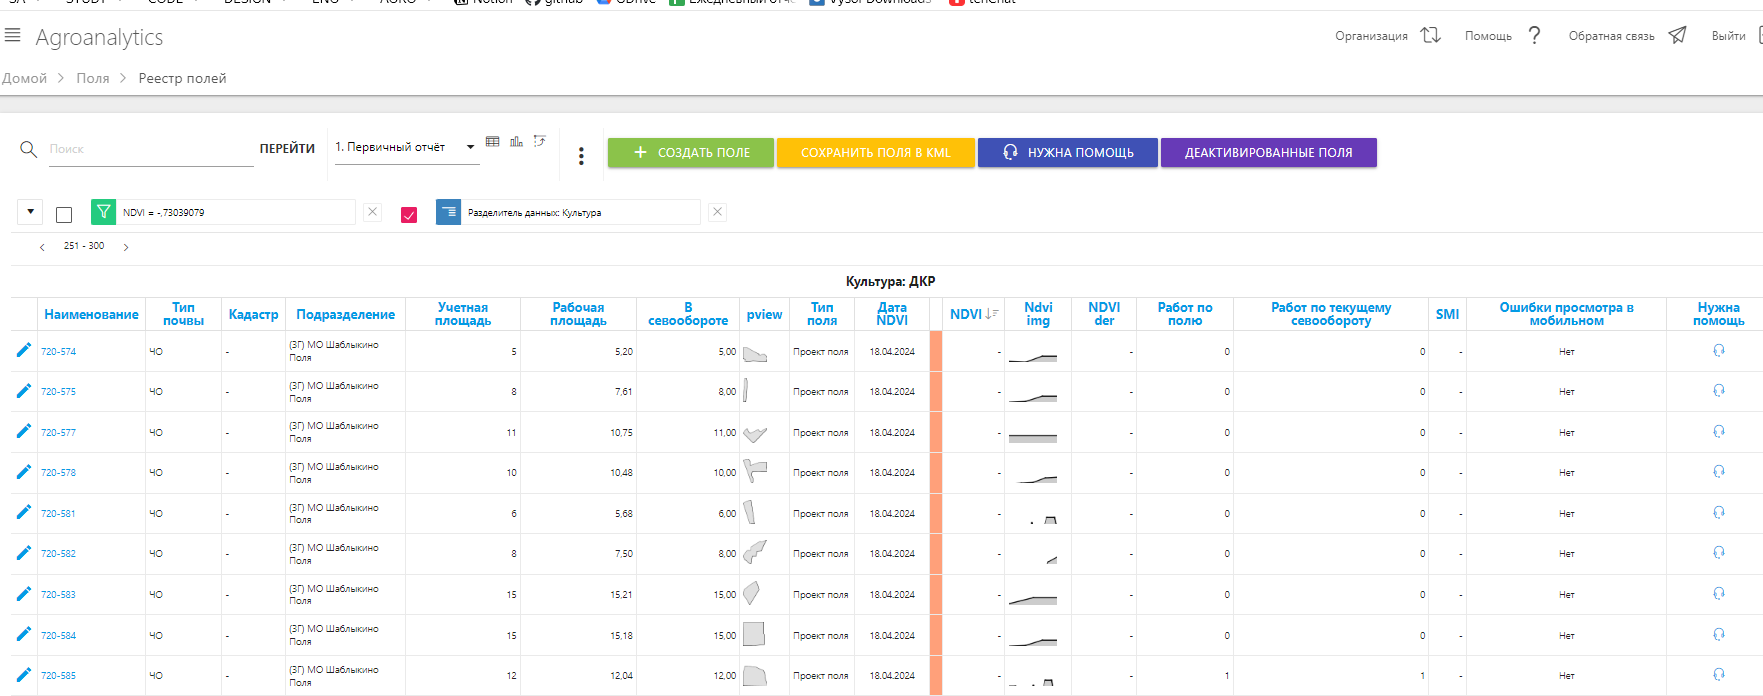Click the СОЗДАТЬ ПОЛЕ button
The width and height of the screenshot is (1763, 696).
[x=690, y=153]
